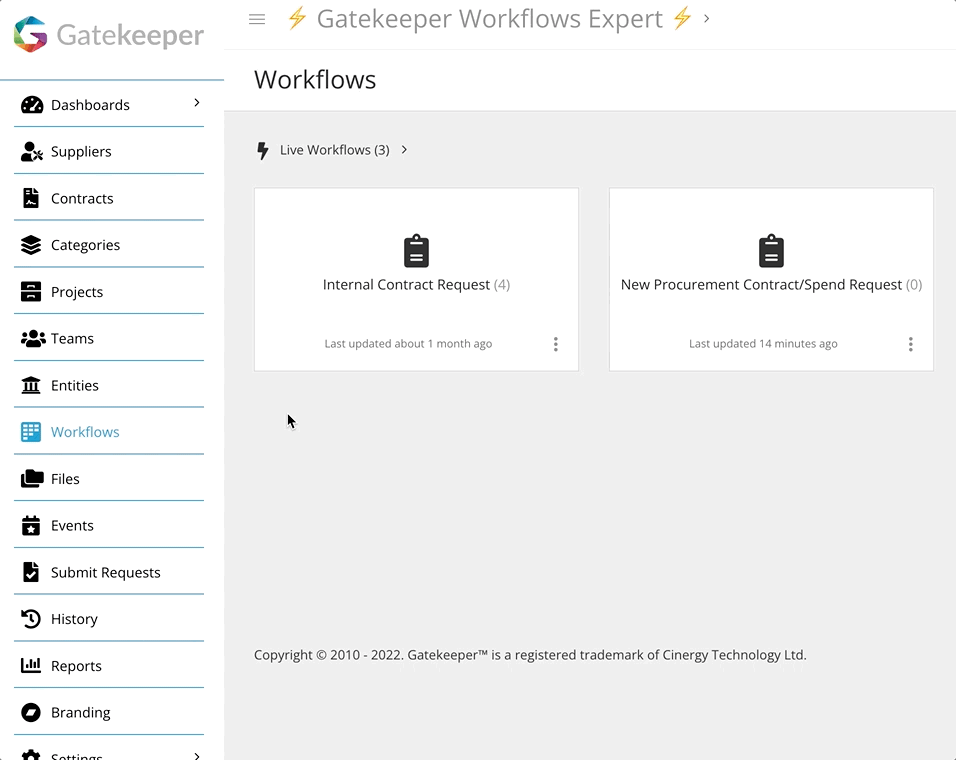Click the Live Workflows lightning bolt icon
This screenshot has height=760, width=956.
(x=263, y=151)
